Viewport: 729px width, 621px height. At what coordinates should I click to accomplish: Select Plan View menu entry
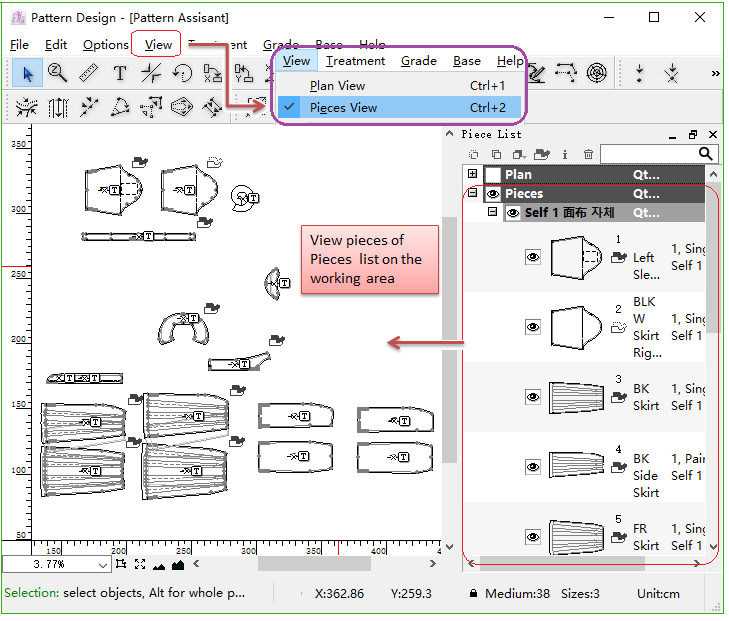338,86
